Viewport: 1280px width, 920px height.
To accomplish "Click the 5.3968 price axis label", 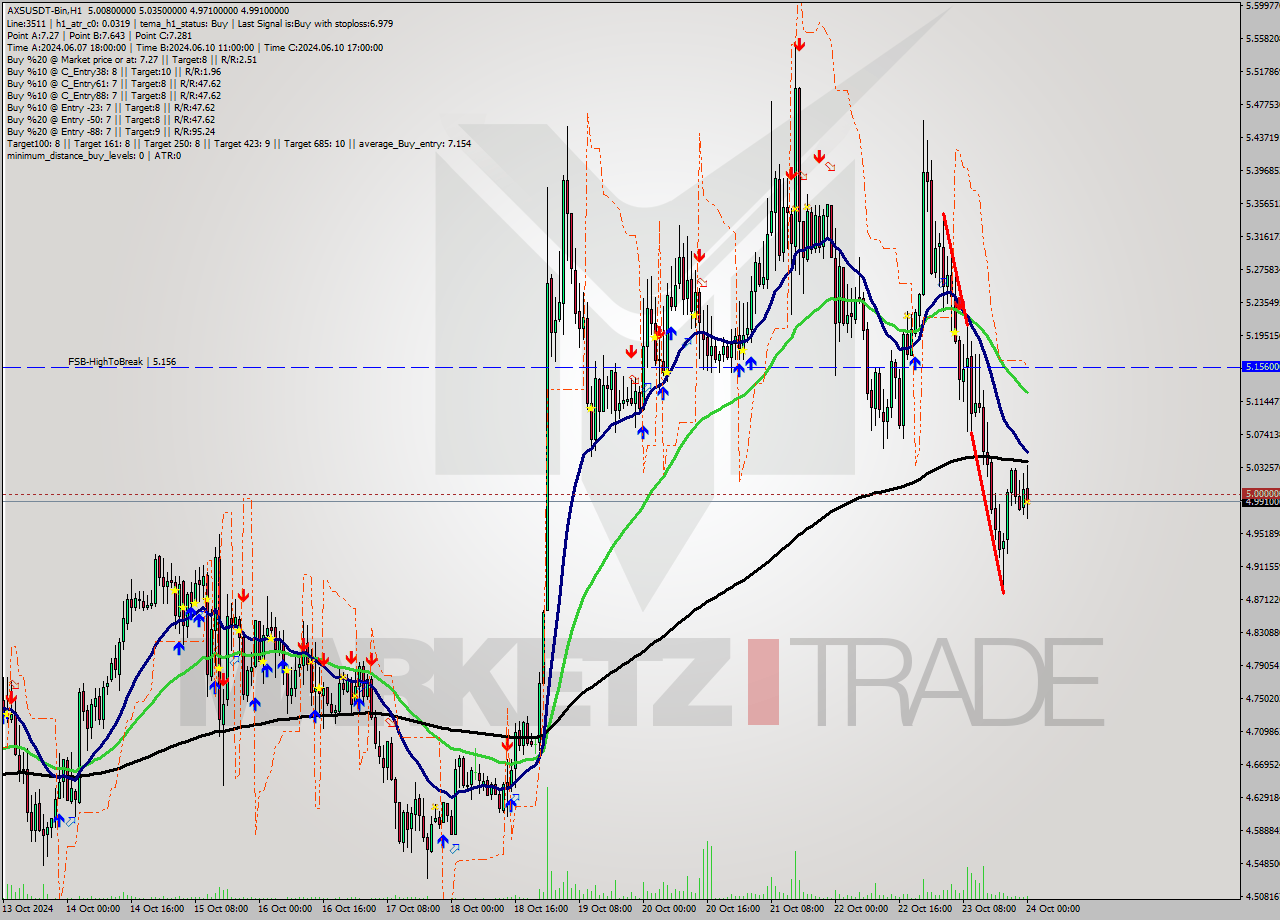I will (1261, 171).
